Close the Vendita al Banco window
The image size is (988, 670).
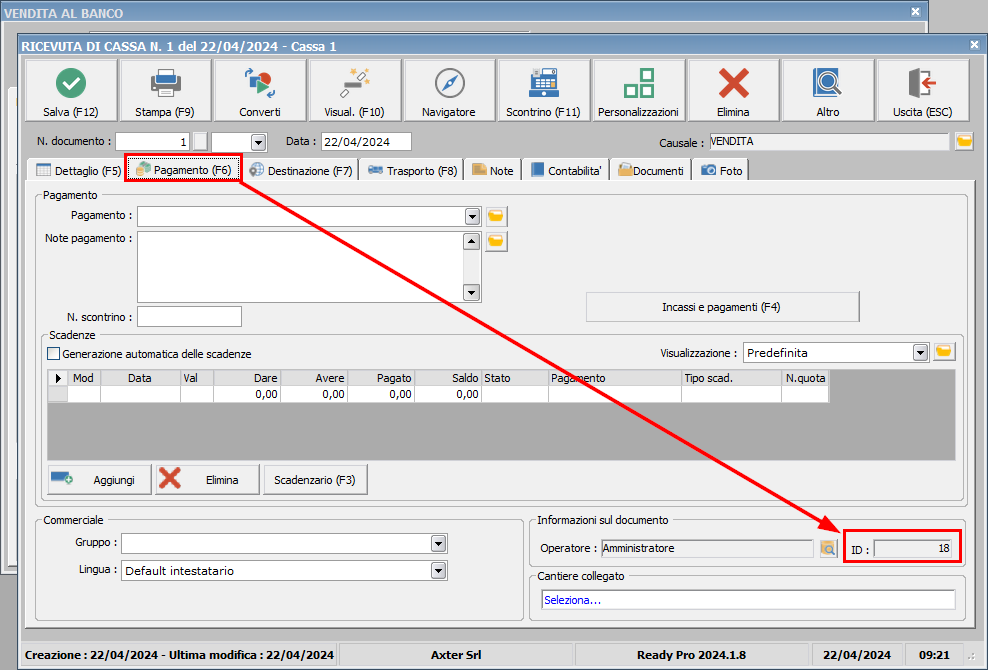[x=916, y=11]
